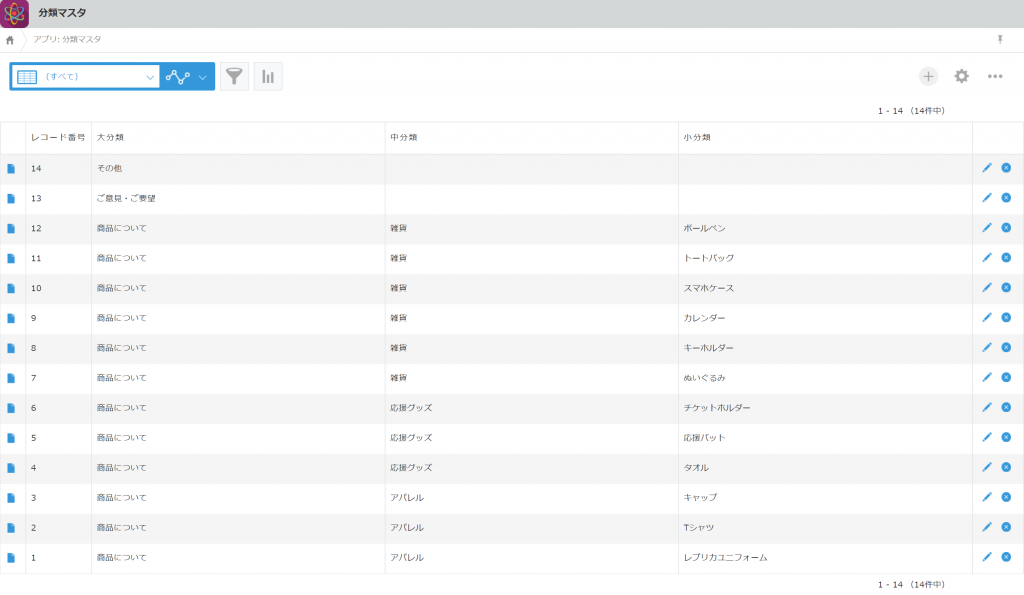This screenshot has width=1024, height=595.
Task: Sort by レコード番号 column header
Action: pos(58,138)
